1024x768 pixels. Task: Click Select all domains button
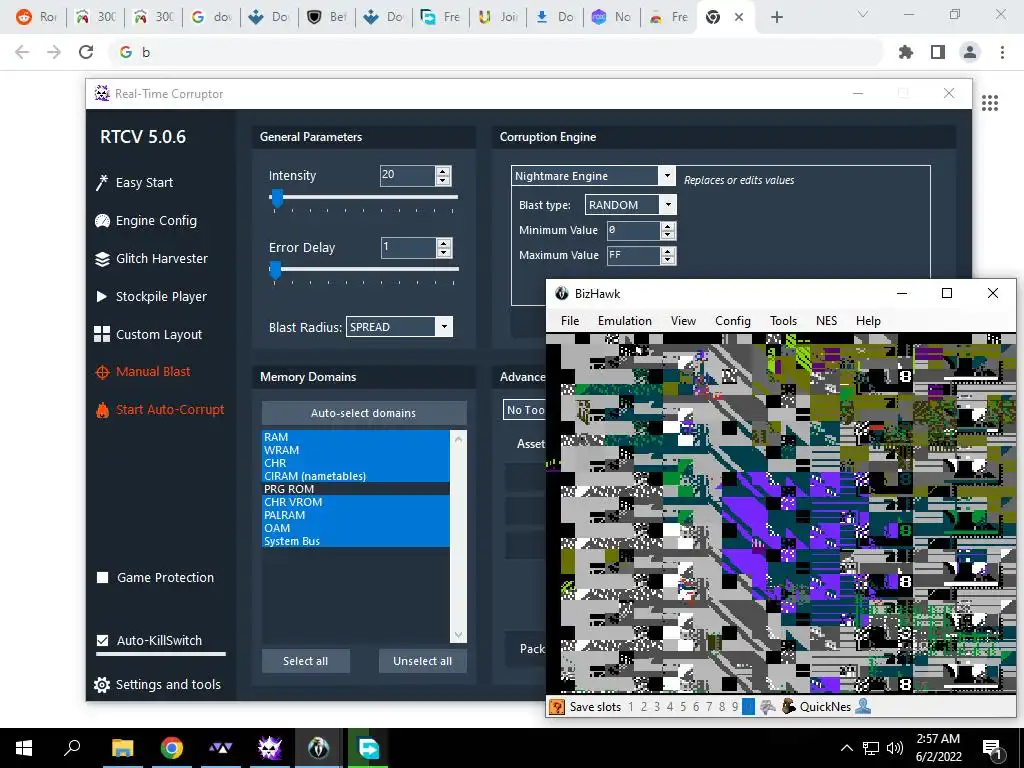pos(306,661)
